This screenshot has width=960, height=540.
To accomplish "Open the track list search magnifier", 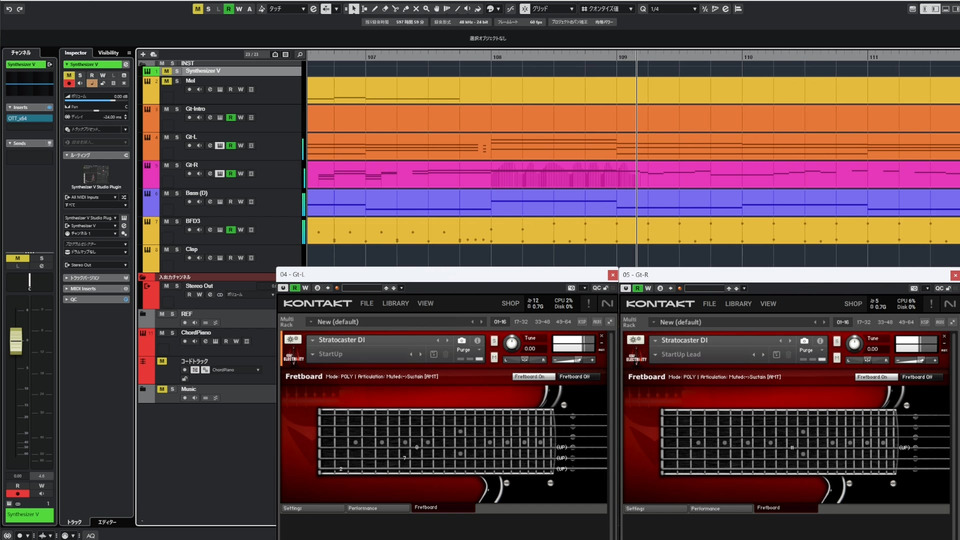I will [x=299, y=54].
